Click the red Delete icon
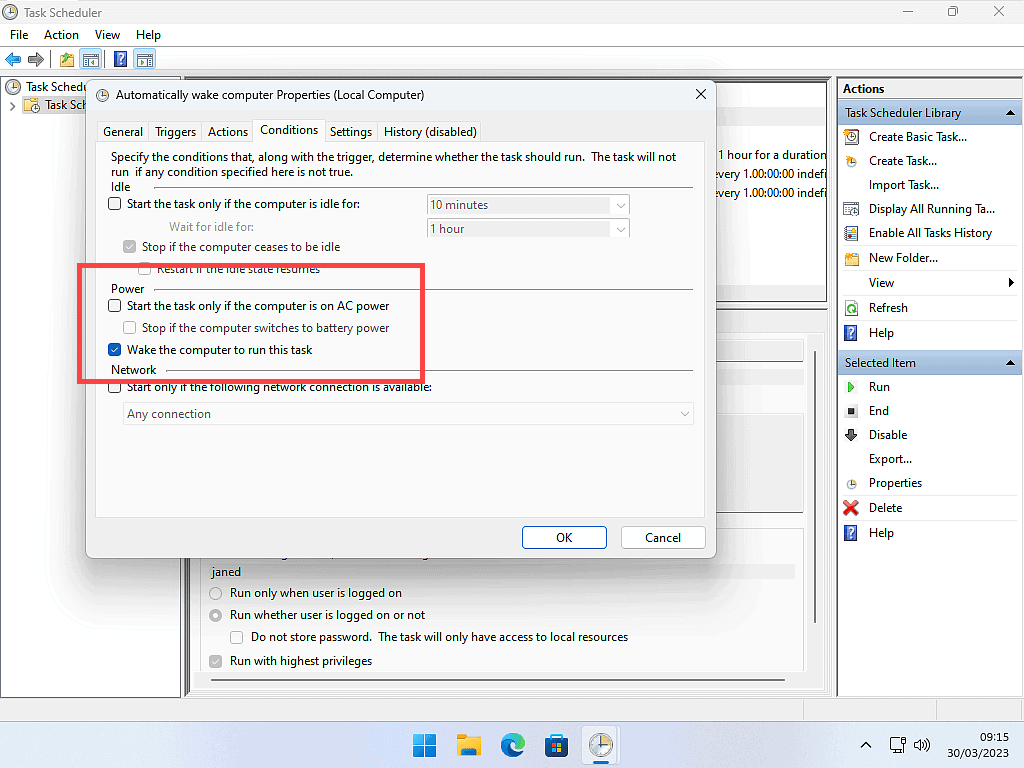The height and width of the screenshot is (768, 1024). (851, 508)
